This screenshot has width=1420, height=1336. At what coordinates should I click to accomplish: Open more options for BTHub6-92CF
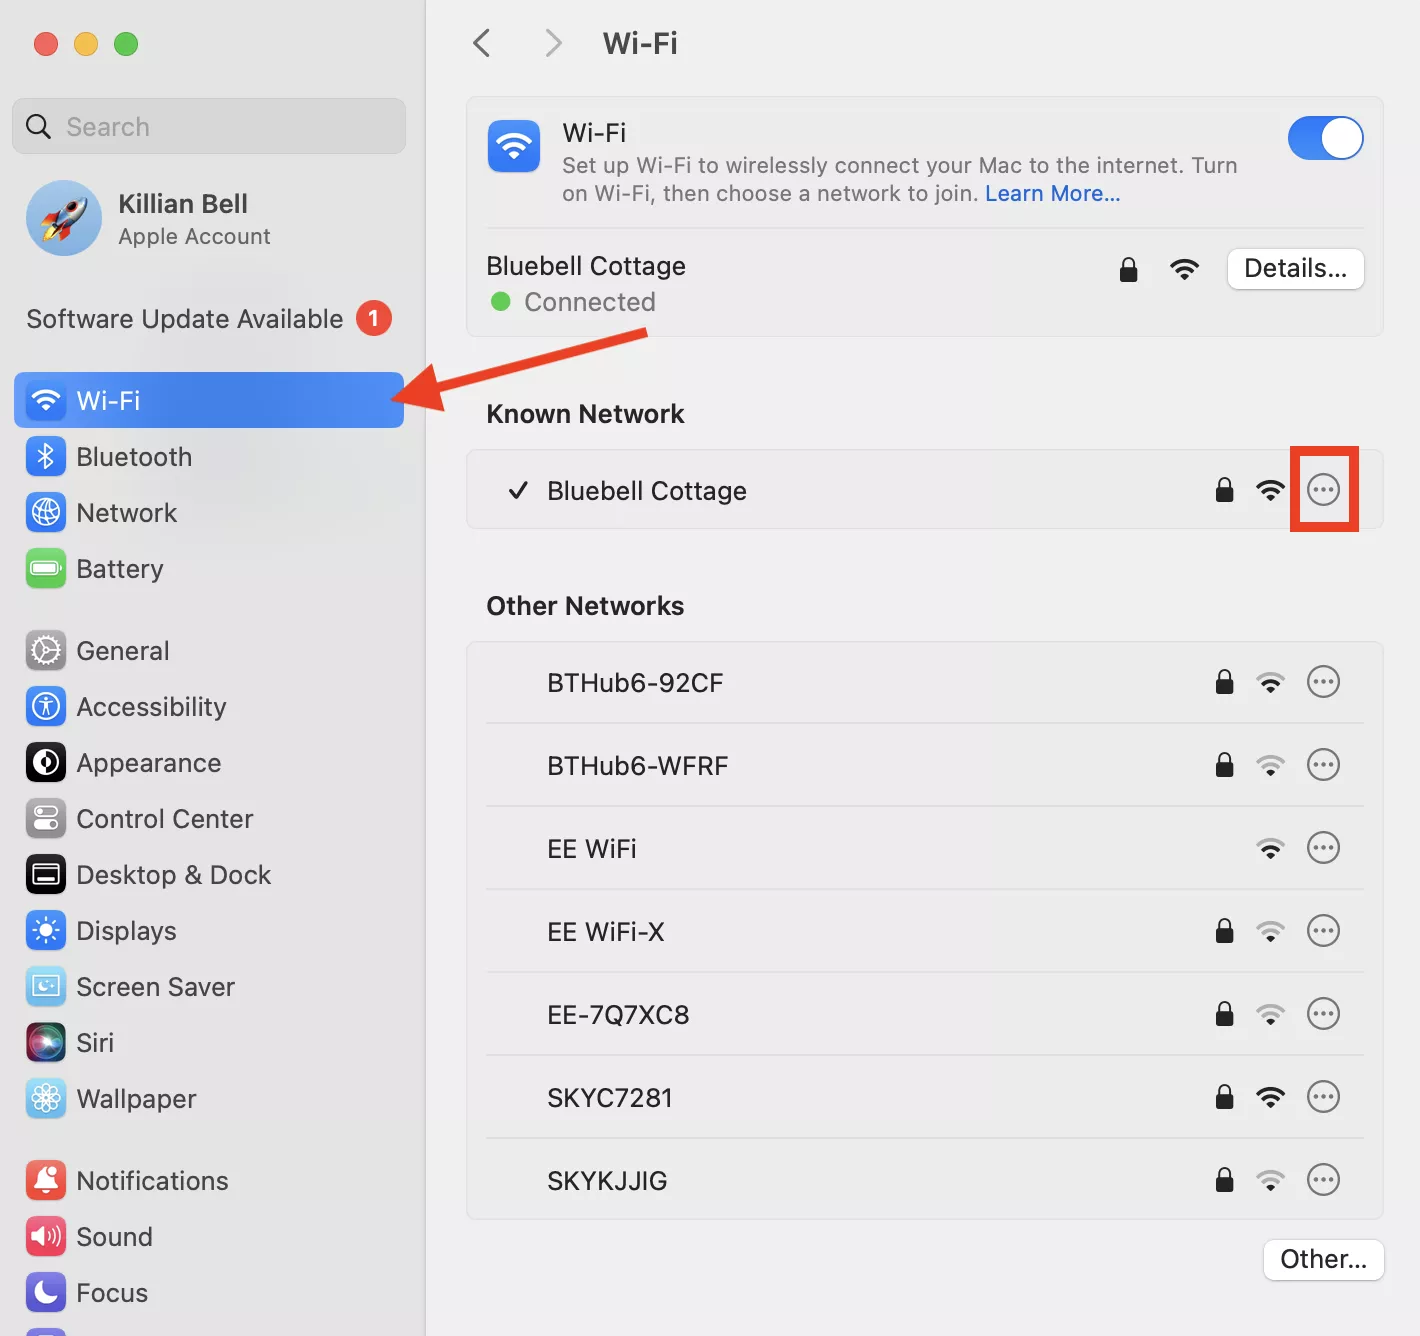click(1323, 682)
